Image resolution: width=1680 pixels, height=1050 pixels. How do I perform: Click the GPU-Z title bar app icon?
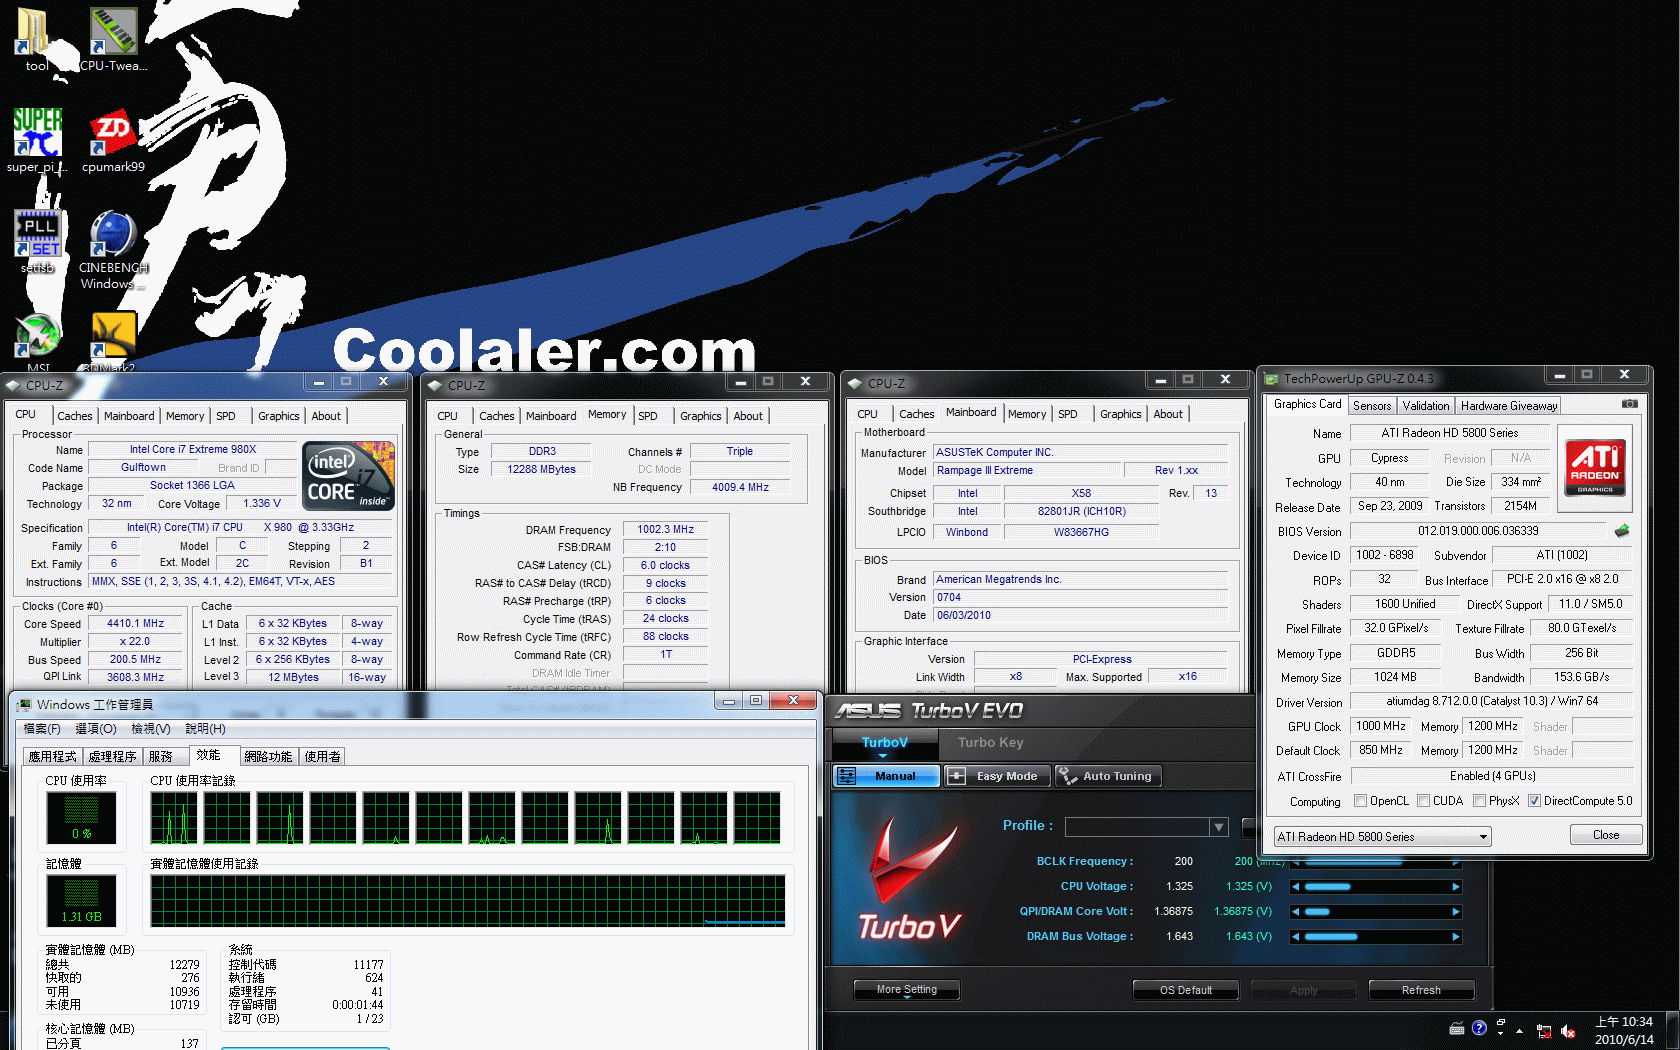point(1271,379)
